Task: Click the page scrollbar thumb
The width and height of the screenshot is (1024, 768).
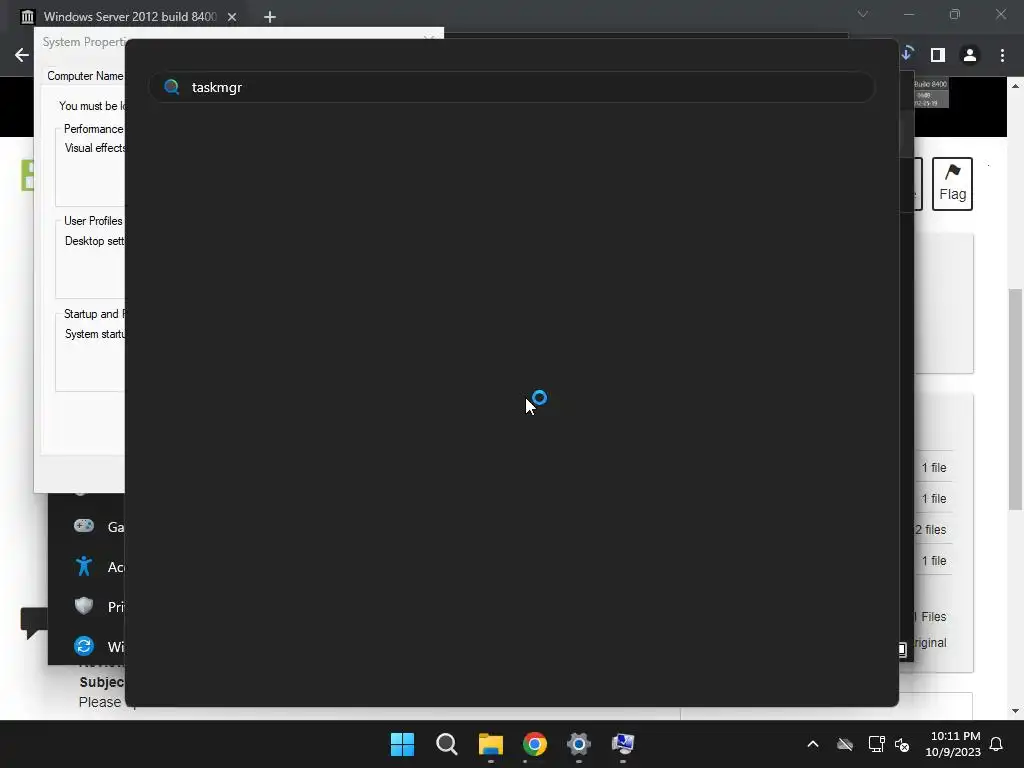Action: point(1016,399)
